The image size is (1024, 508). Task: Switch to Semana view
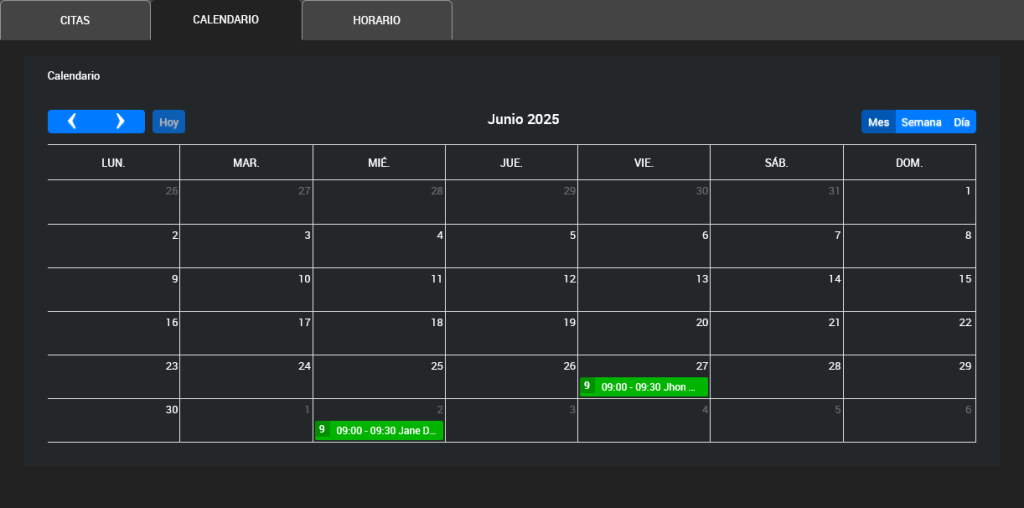tap(921, 122)
